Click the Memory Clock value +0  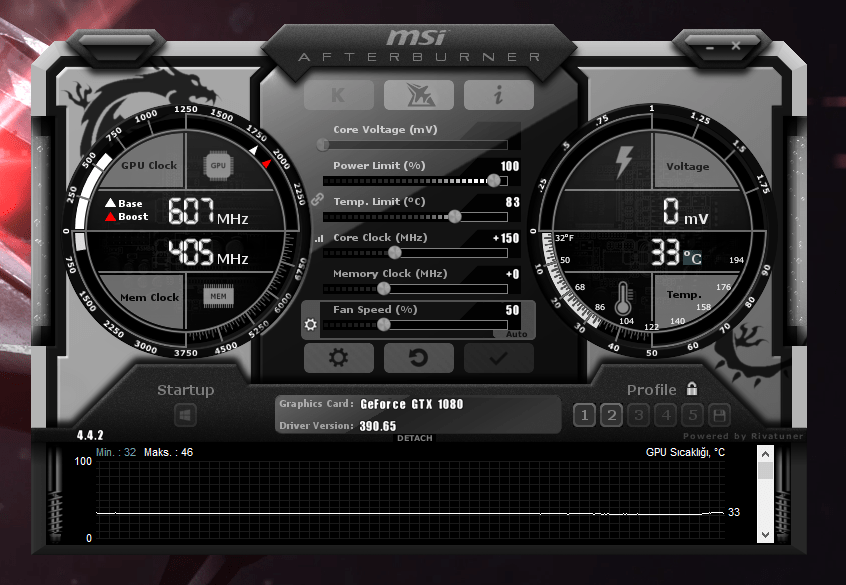coord(513,274)
